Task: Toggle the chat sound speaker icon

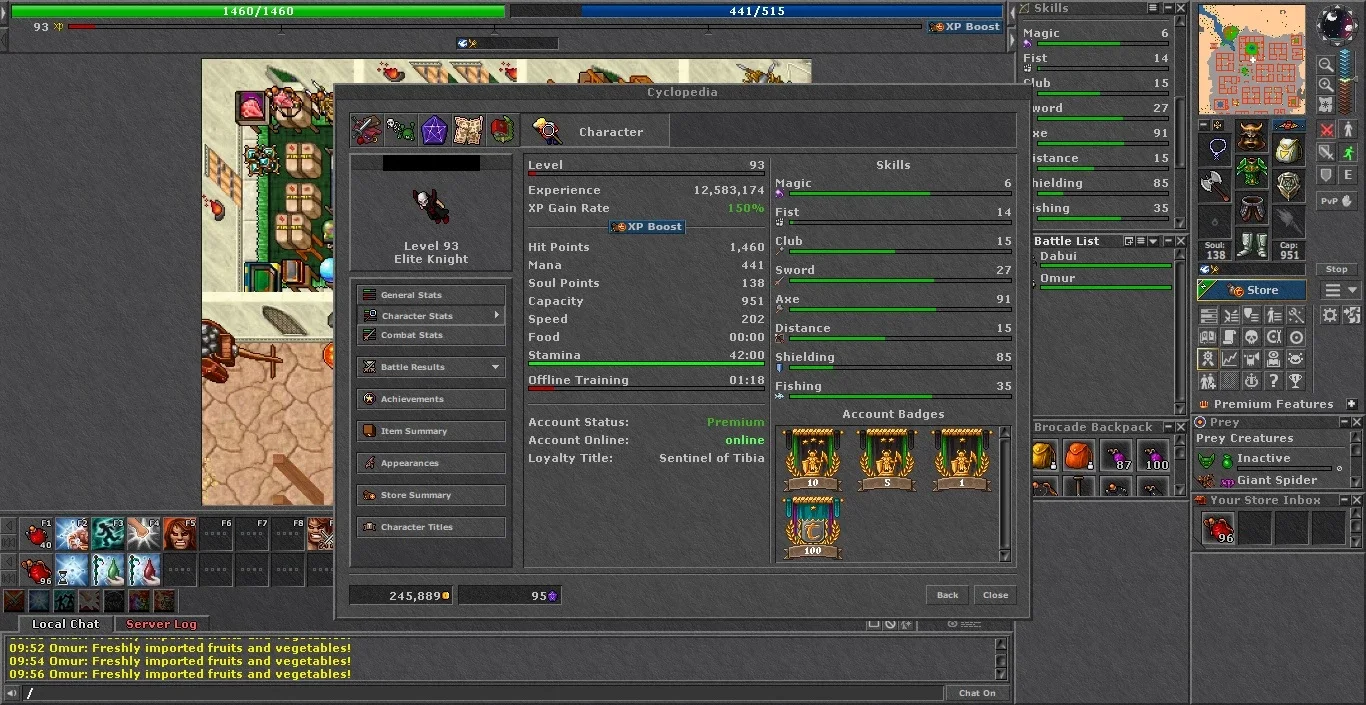Action: (x=13, y=693)
